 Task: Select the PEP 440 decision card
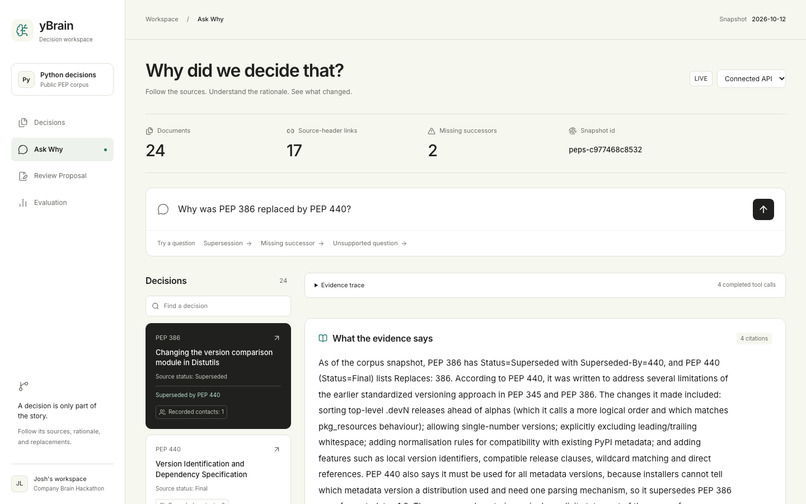pyautogui.click(x=218, y=470)
